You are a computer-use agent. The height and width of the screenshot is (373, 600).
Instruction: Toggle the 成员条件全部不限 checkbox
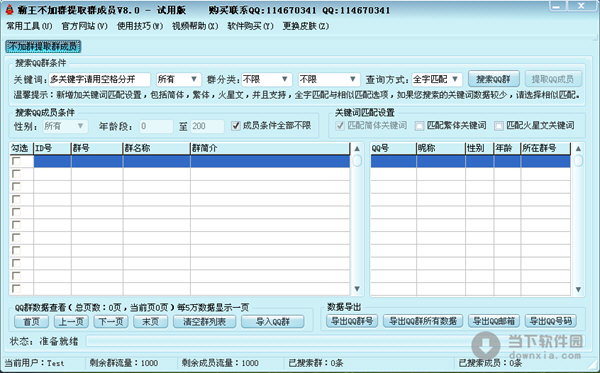(x=236, y=125)
